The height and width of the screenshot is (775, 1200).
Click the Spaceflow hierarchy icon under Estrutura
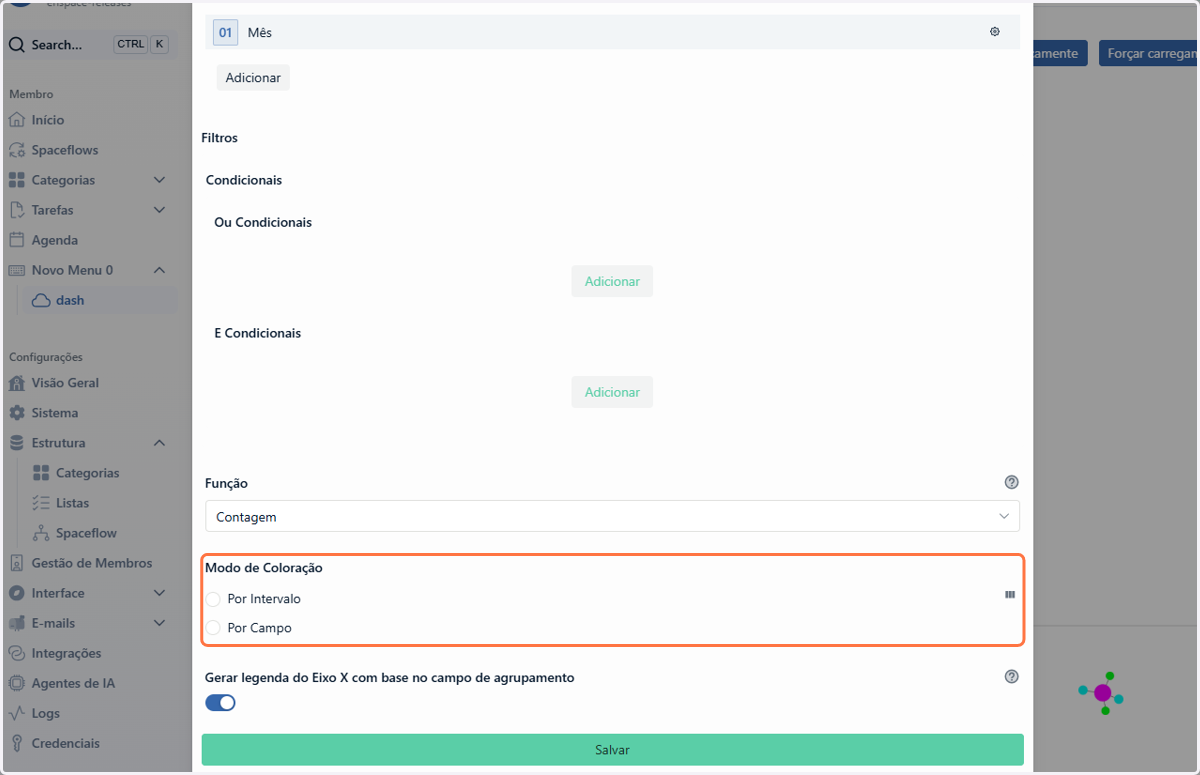41,533
